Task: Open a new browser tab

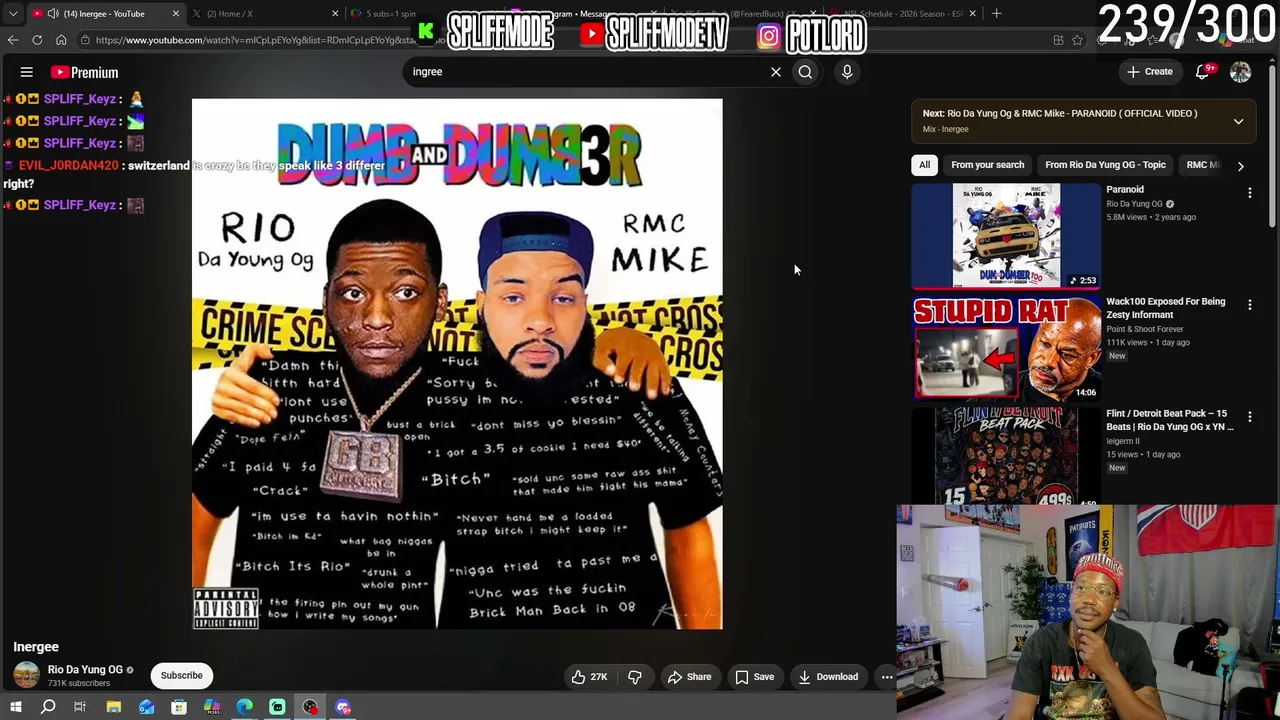Action: point(997,13)
